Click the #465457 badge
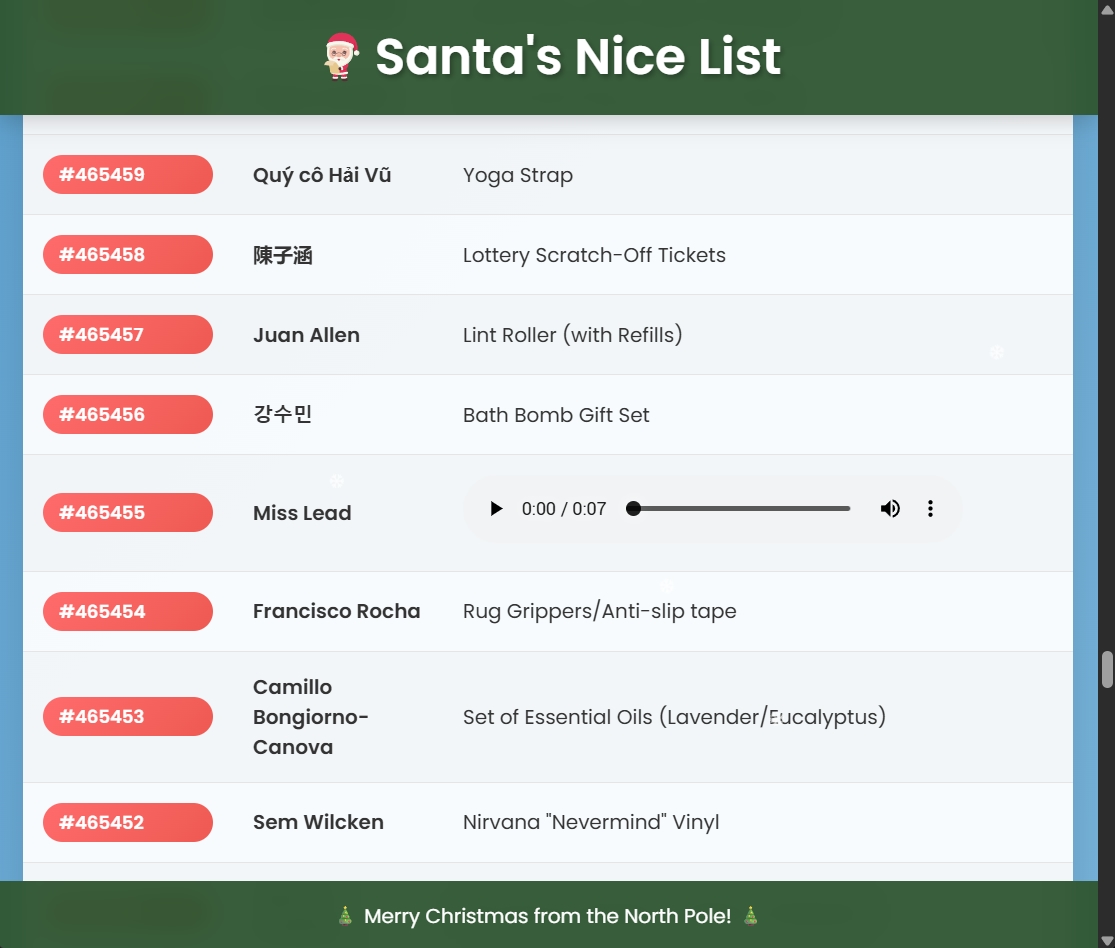The image size is (1115, 948). (128, 335)
